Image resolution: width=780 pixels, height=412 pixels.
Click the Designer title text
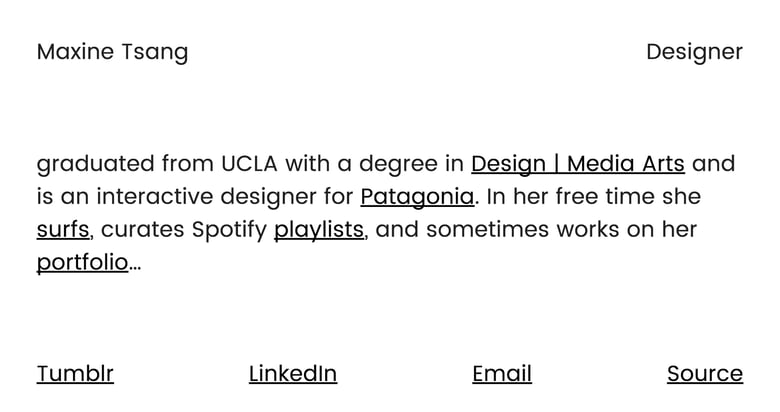click(x=694, y=52)
